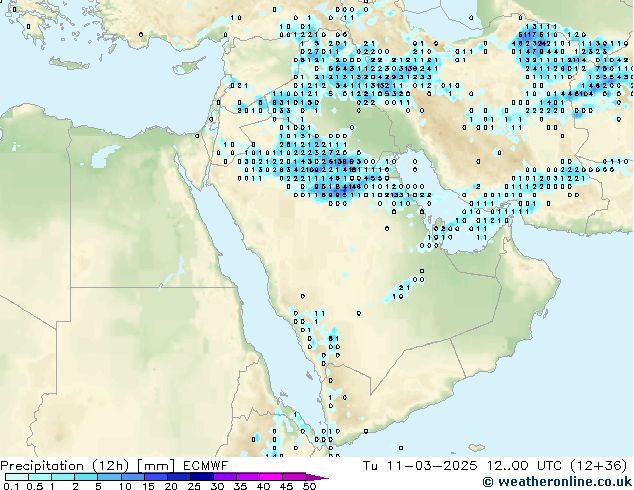The width and height of the screenshot is (634, 490).
Task: Click the '5' legend scale label
Action: point(98,486)
